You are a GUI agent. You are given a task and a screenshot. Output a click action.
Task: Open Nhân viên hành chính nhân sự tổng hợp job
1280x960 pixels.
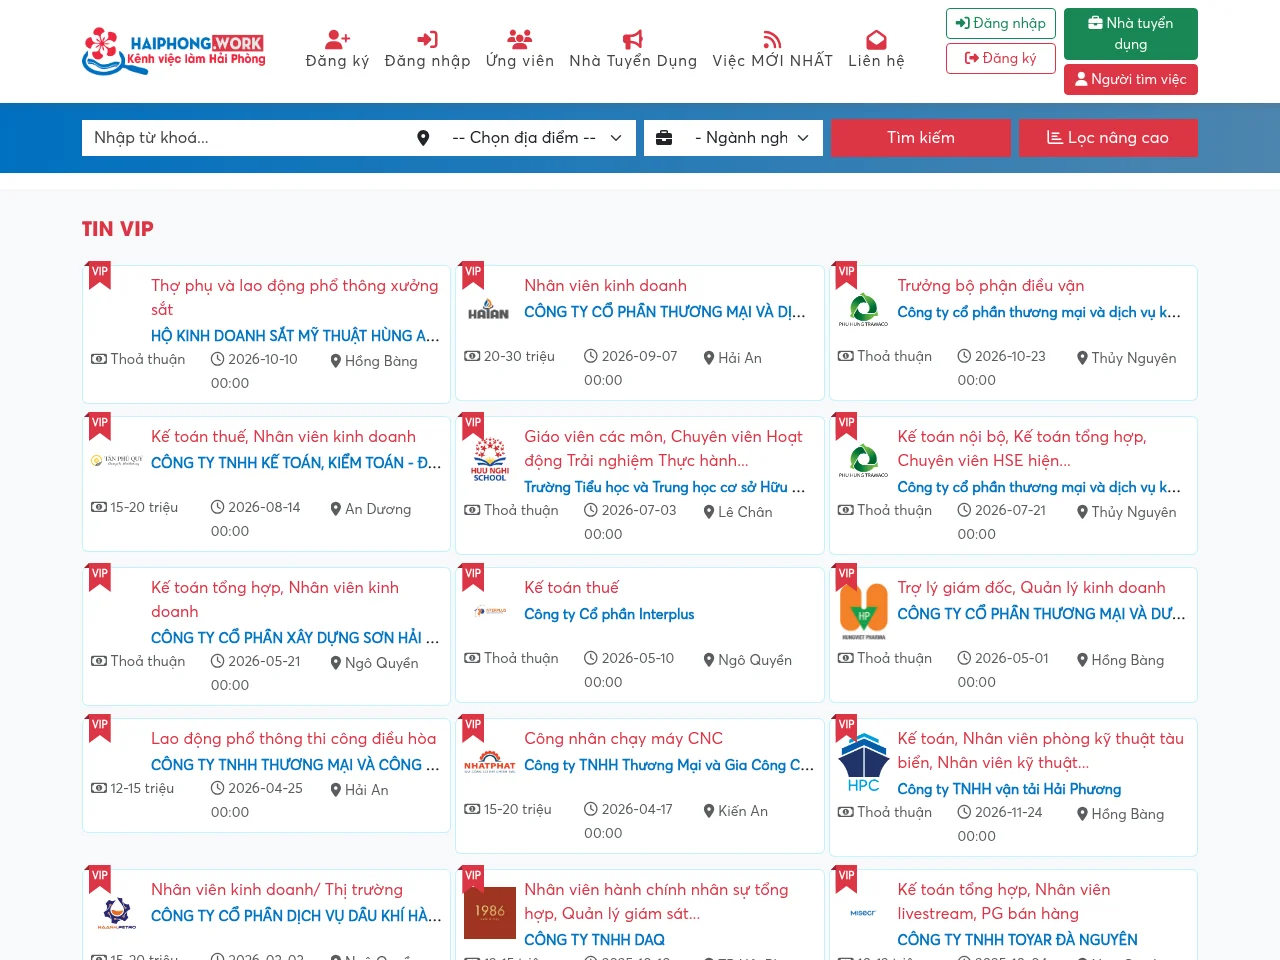point(656,901)
